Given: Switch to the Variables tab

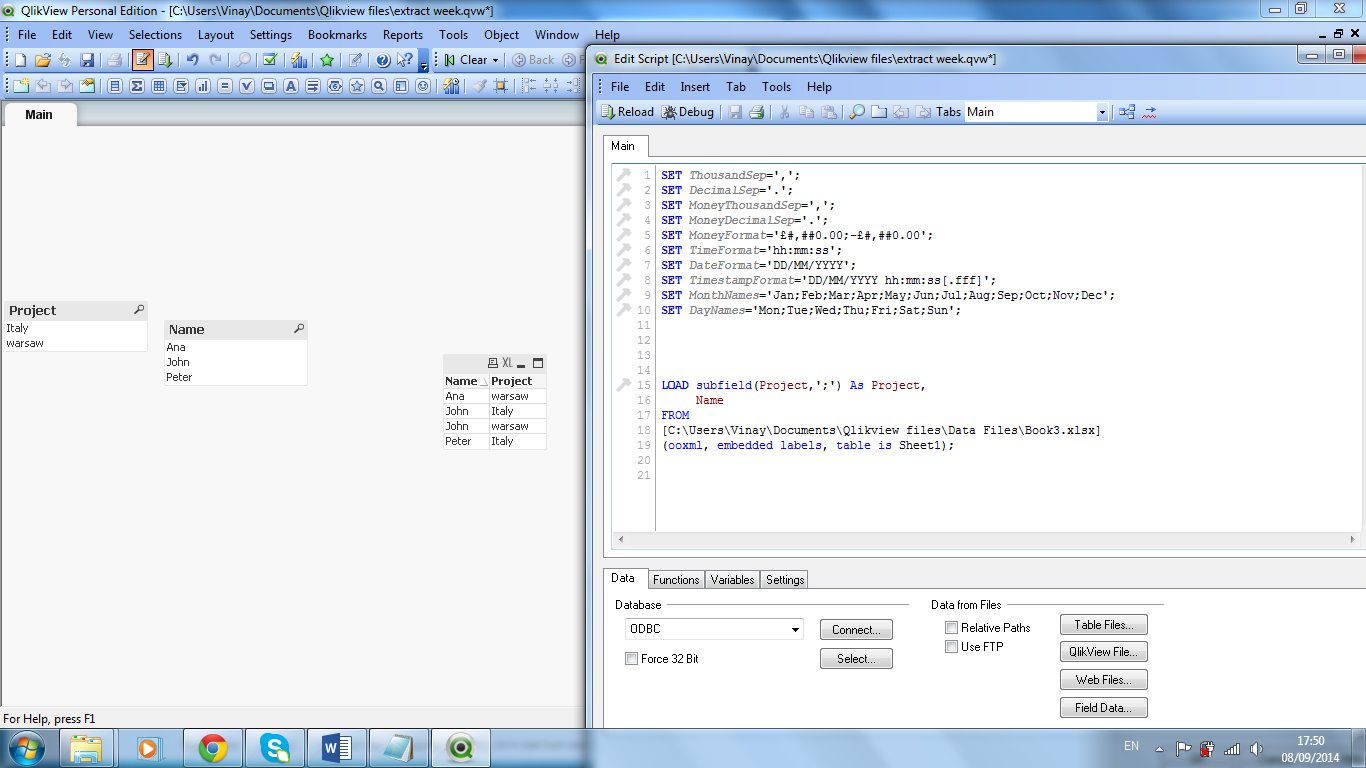Looking at the screenshot, I should click(732, 580).
